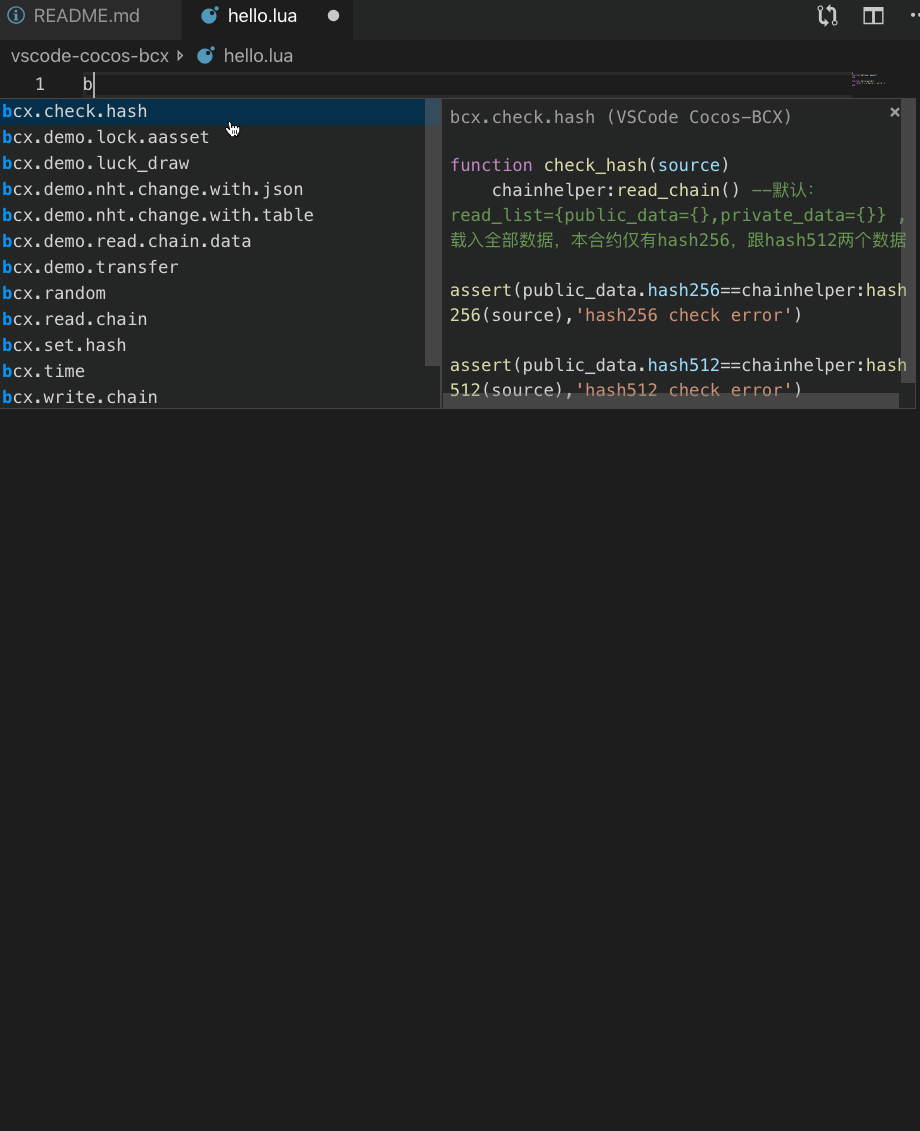Split the editor with the layout icon

[x=873, y=16]
